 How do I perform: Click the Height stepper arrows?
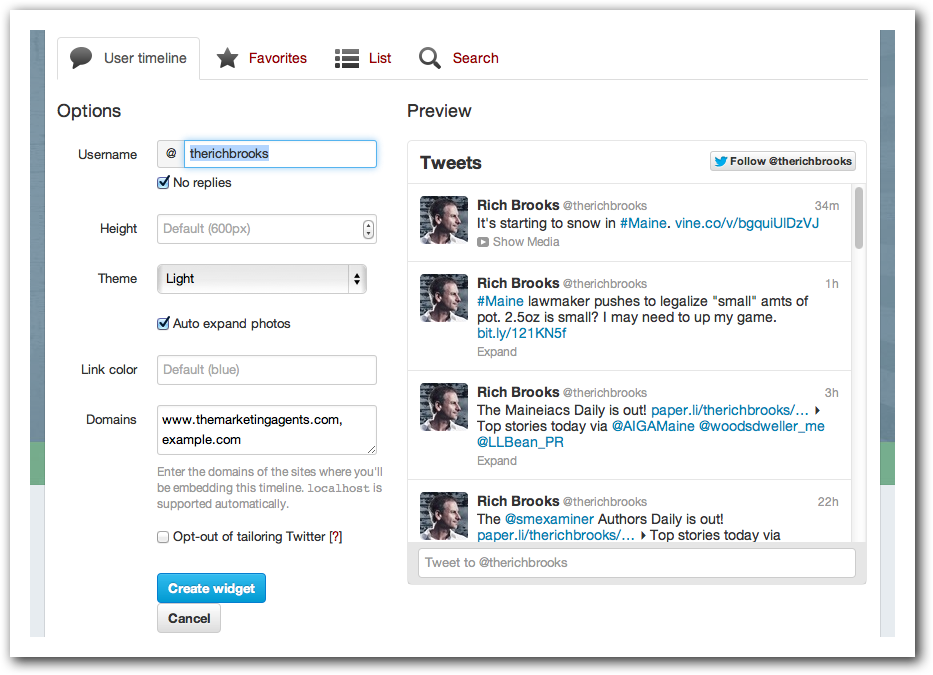368,229
